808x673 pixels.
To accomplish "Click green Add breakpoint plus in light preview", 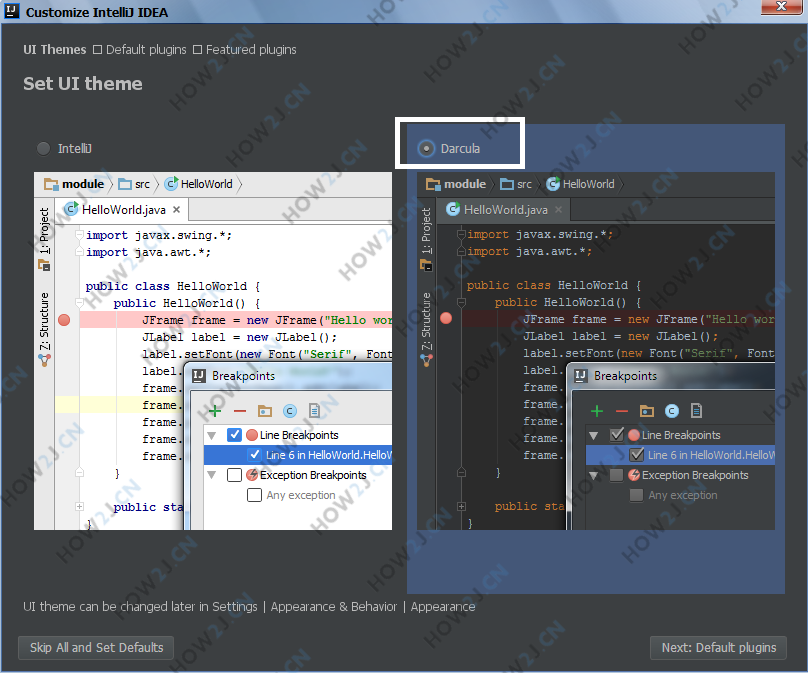I will pos(215,411).
